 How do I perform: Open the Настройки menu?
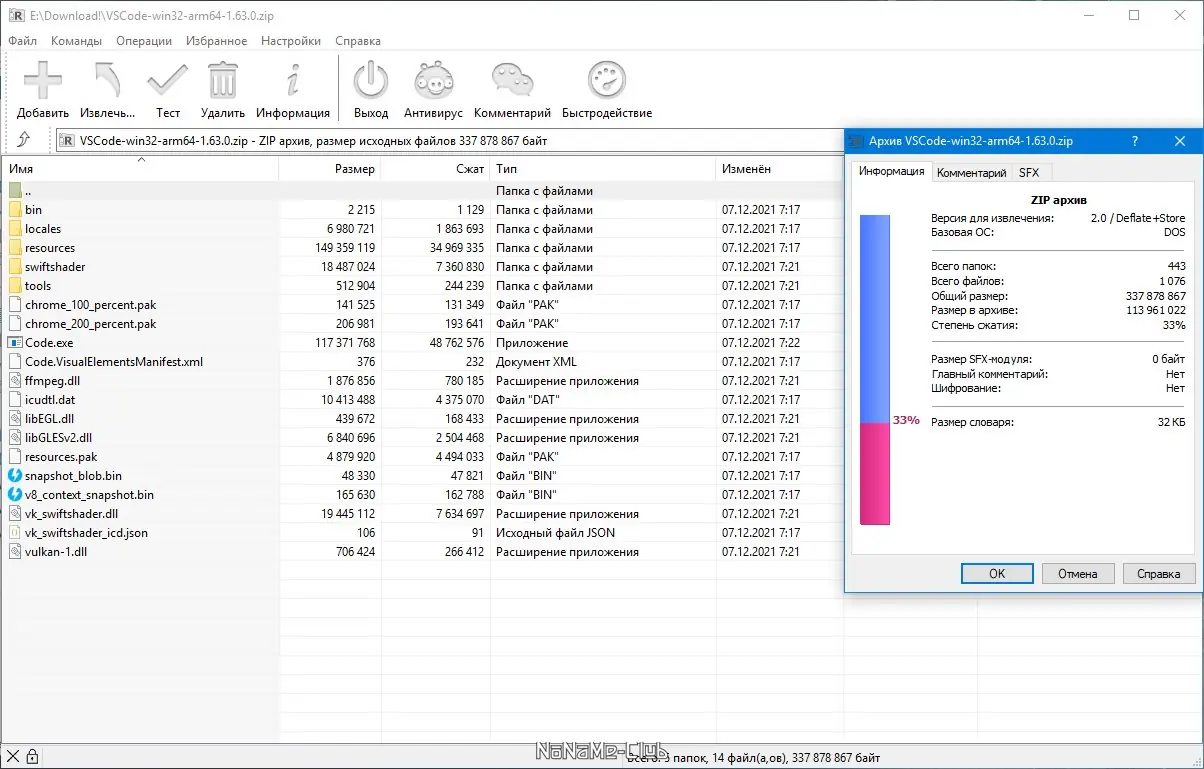coord(291,41)
